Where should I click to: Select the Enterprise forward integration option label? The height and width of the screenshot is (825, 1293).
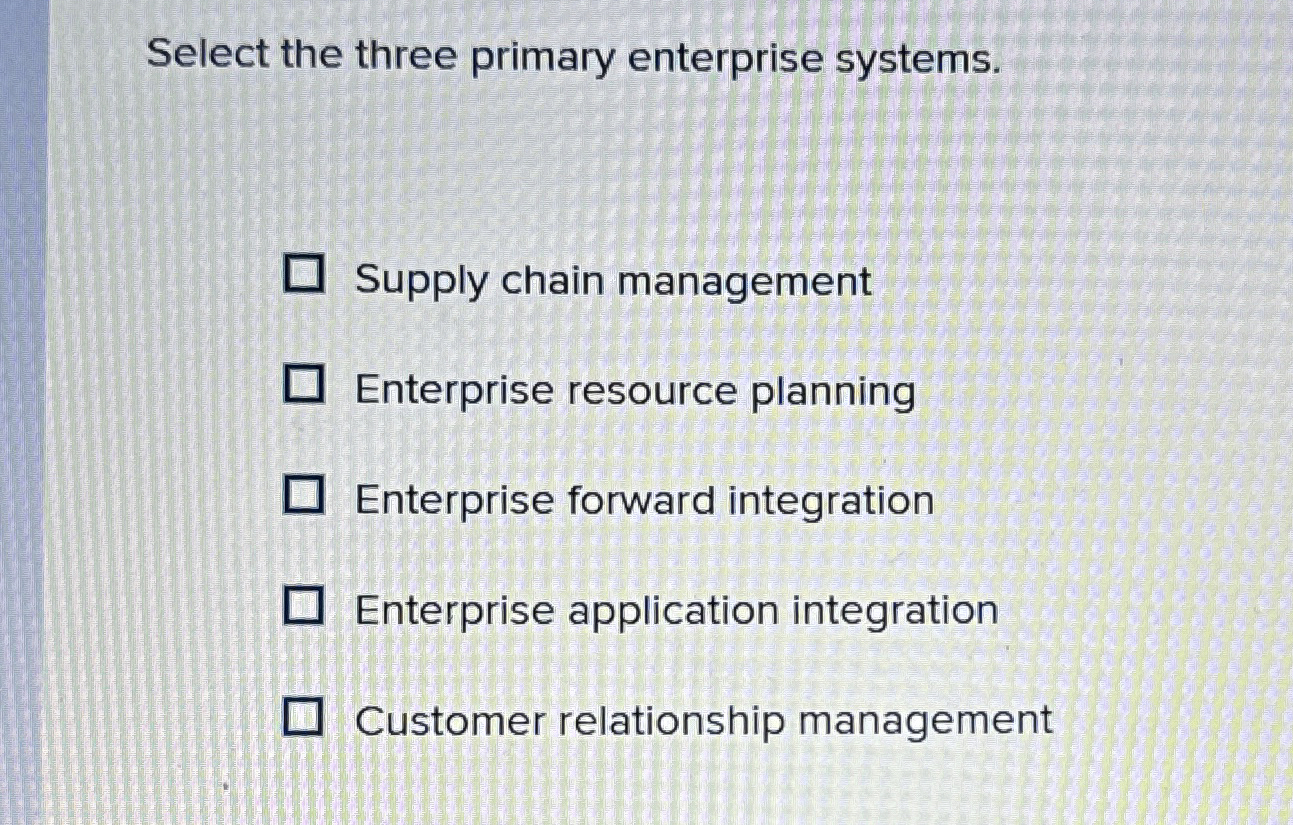[645, 500]
